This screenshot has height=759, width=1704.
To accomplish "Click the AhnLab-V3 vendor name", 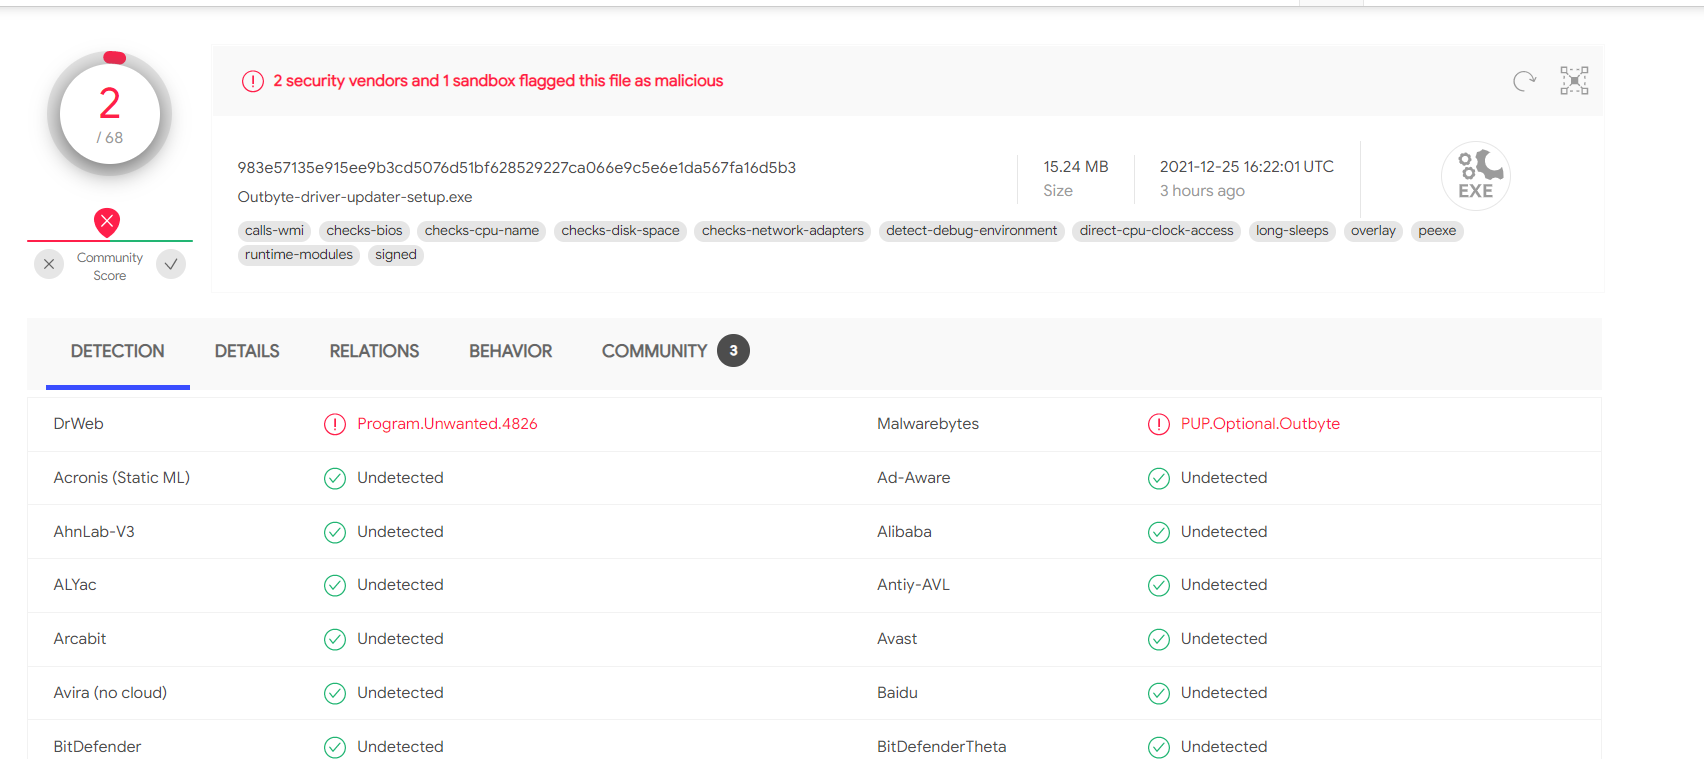I will pyautogui.click(x=94, y=532).
